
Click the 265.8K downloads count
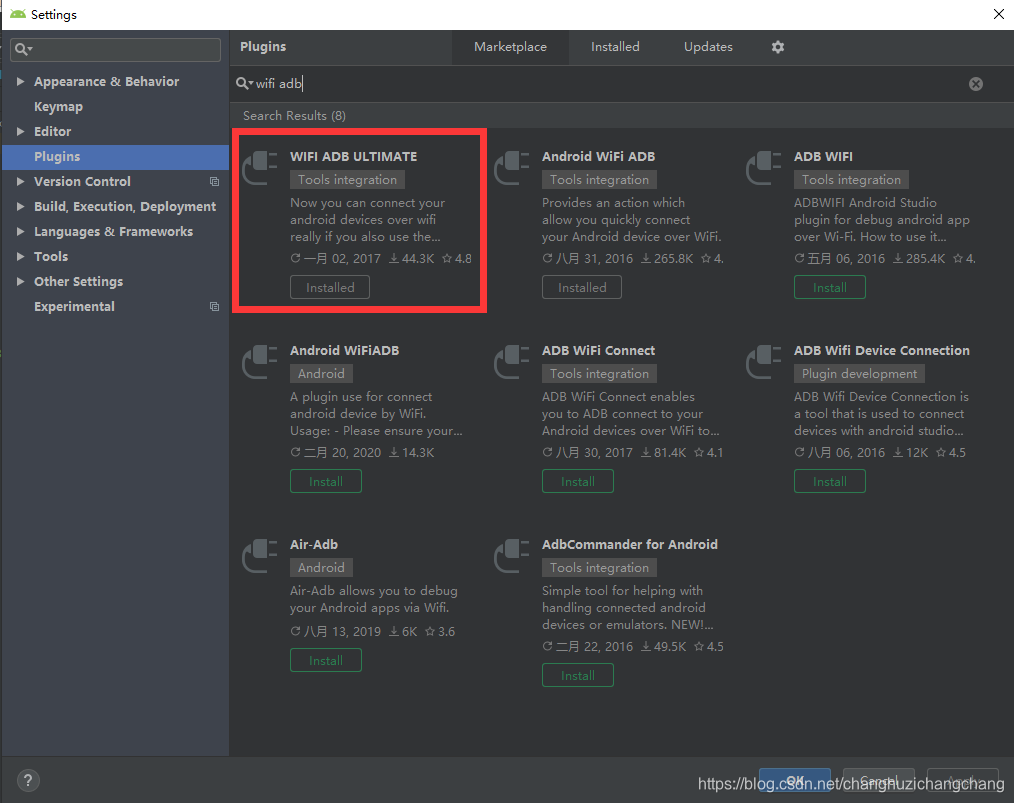click(667, 259)
